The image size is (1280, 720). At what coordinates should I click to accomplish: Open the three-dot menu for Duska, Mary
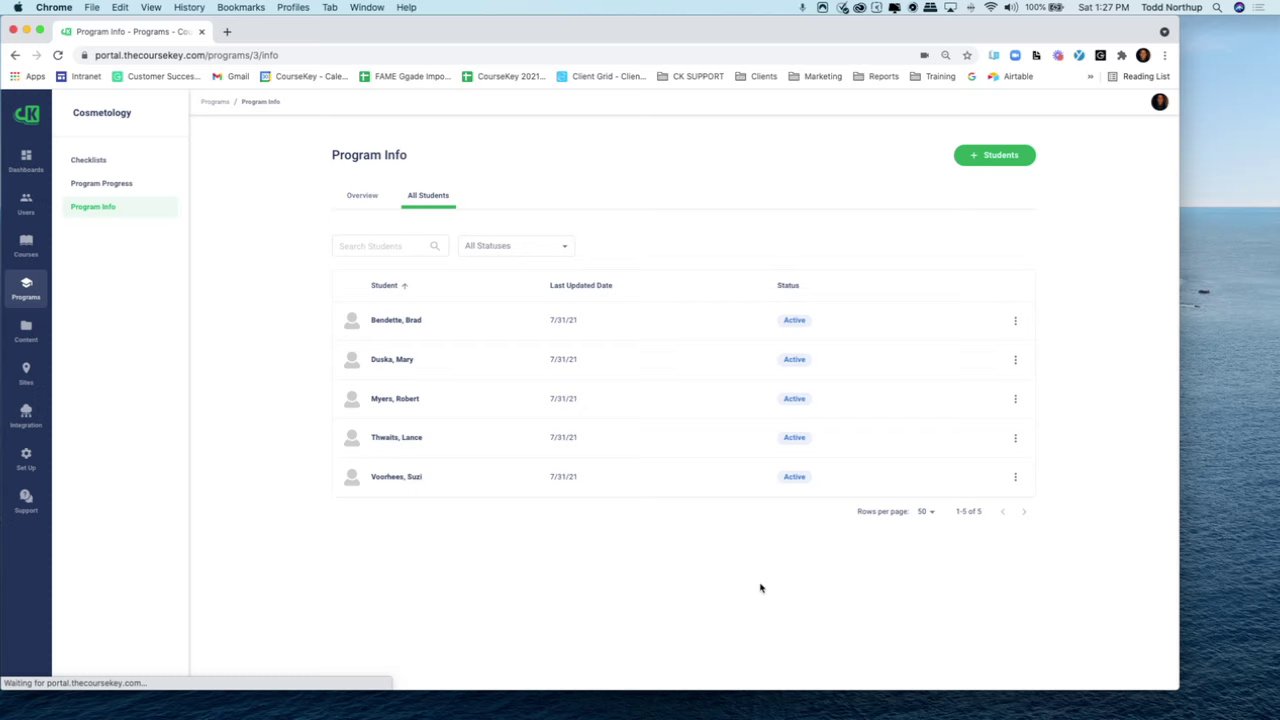pos(1015,360)
